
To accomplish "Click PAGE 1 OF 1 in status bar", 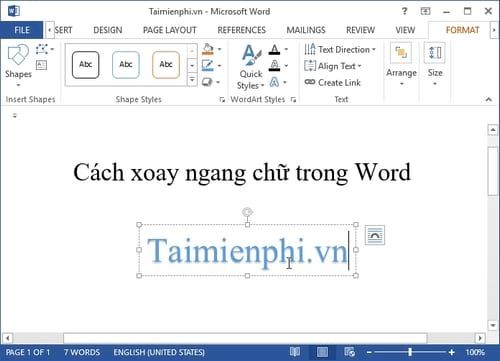I will click(x=28, y=352).
